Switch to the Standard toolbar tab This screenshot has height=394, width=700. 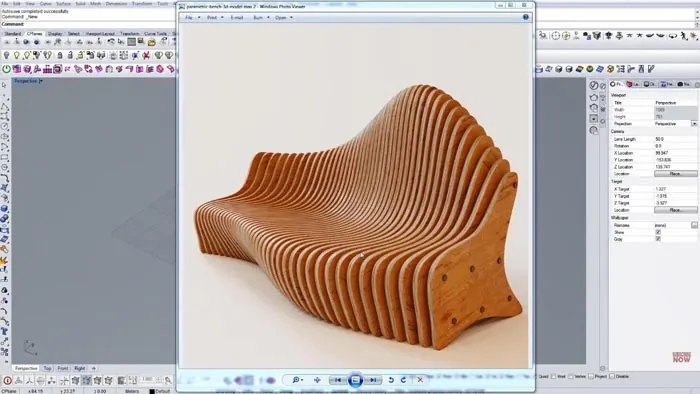pos(13,33)
